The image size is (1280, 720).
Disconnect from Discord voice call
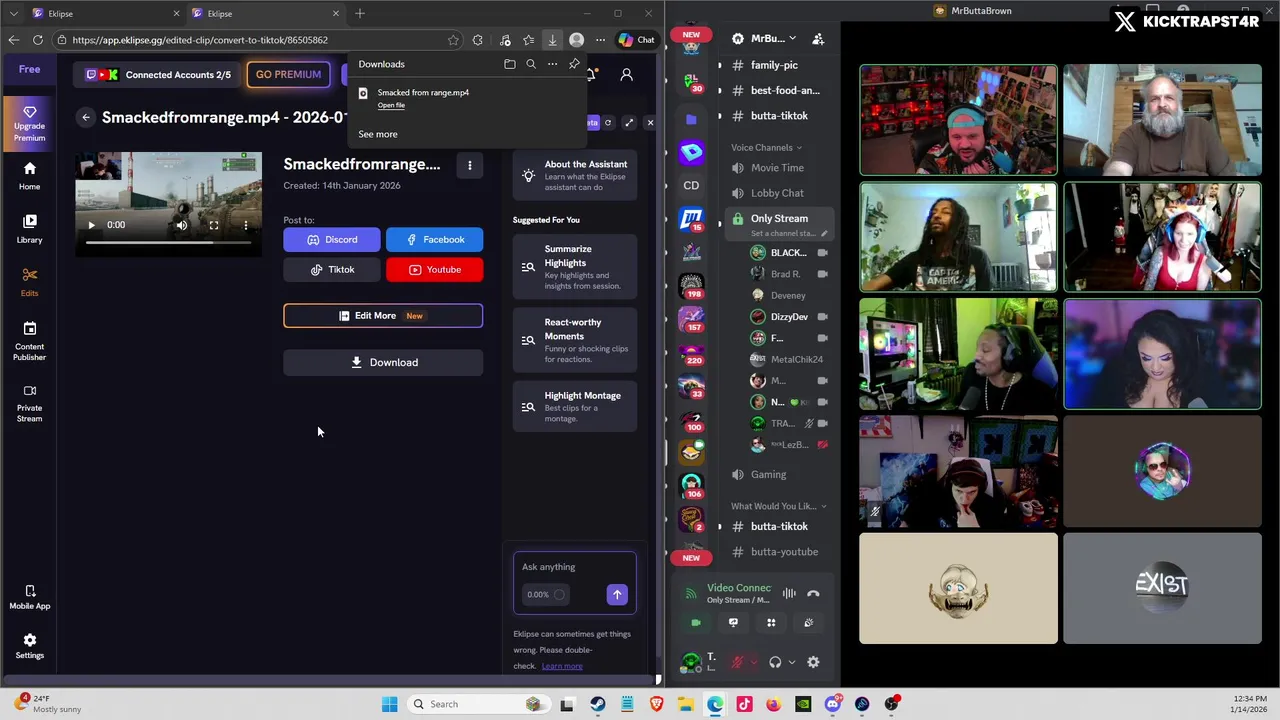[813, 594]
